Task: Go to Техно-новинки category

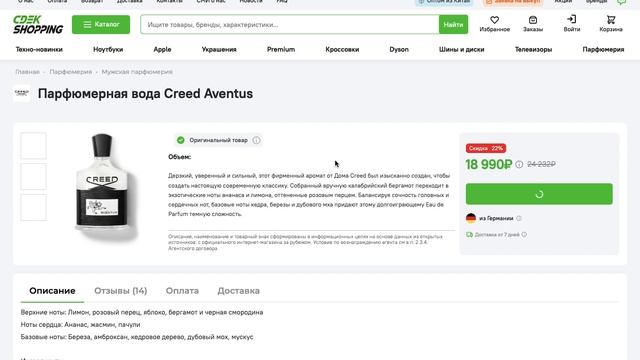Action: pos(39,49)
